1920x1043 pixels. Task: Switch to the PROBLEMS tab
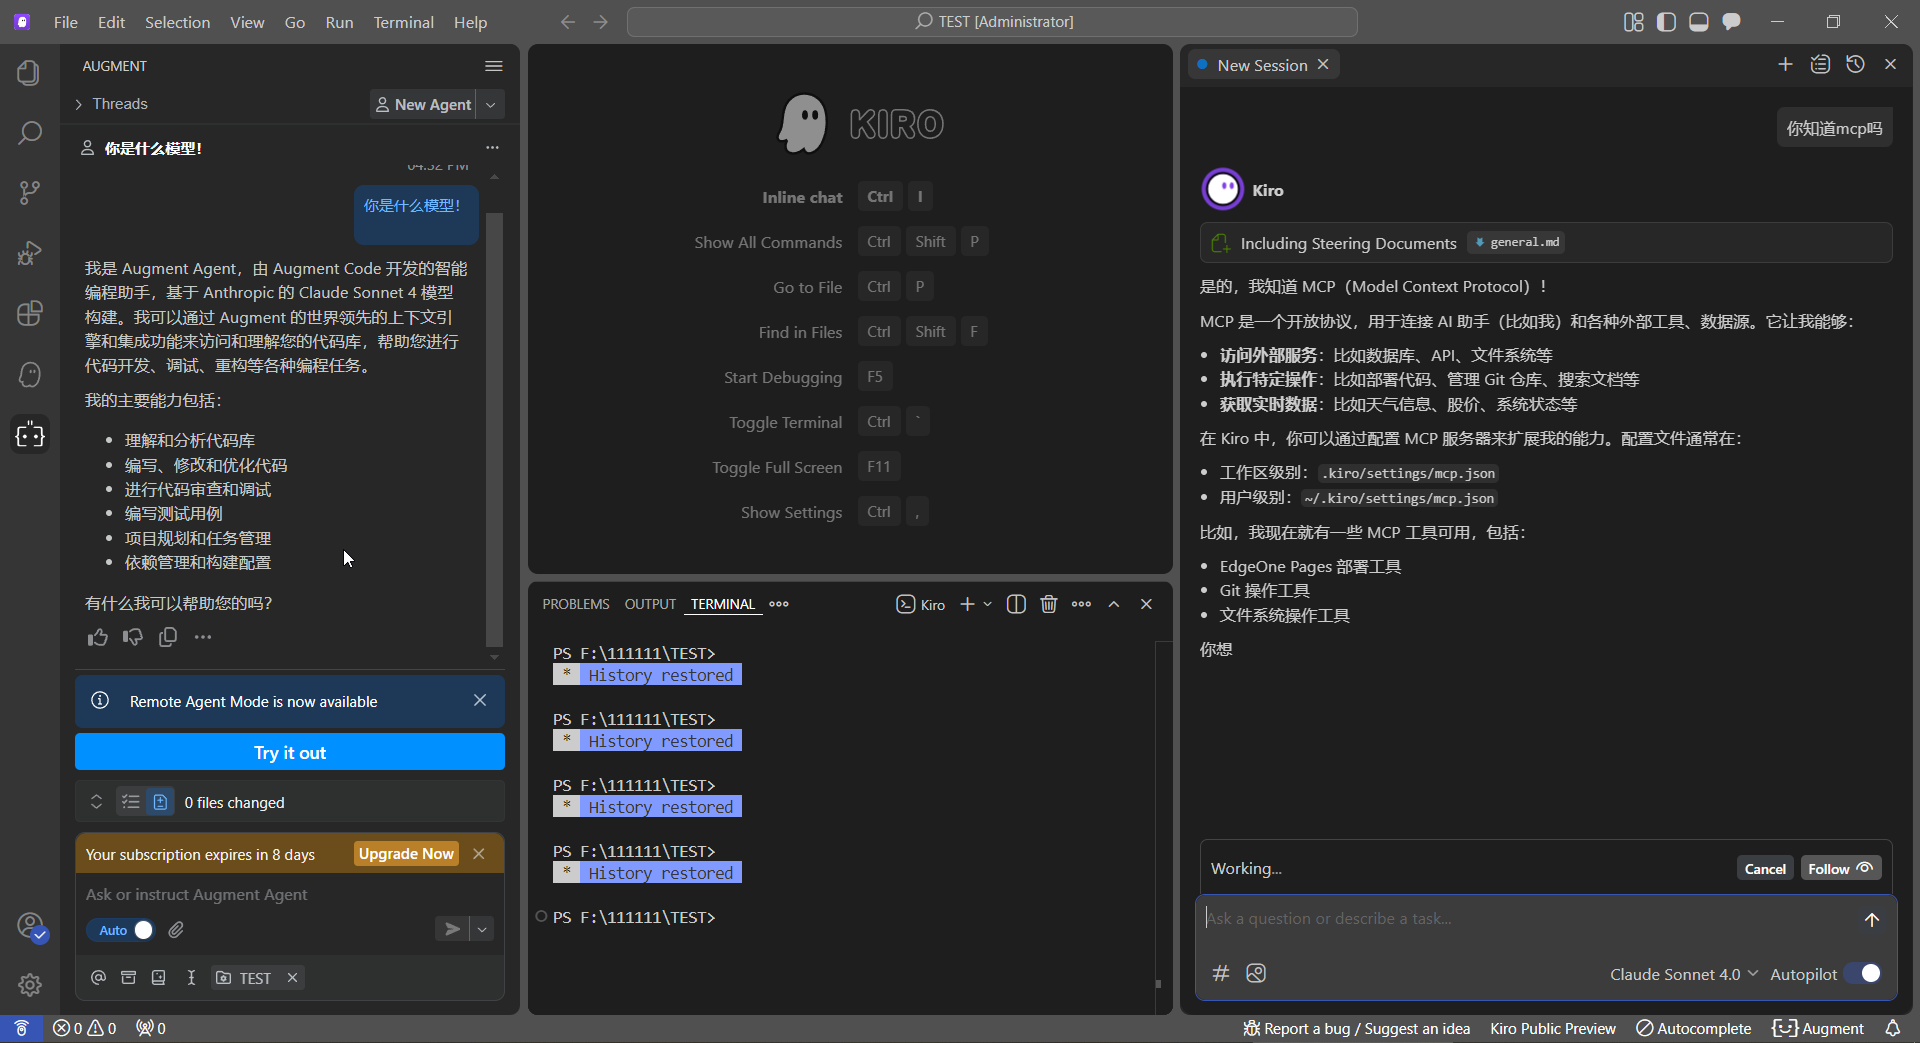[576, 604]
